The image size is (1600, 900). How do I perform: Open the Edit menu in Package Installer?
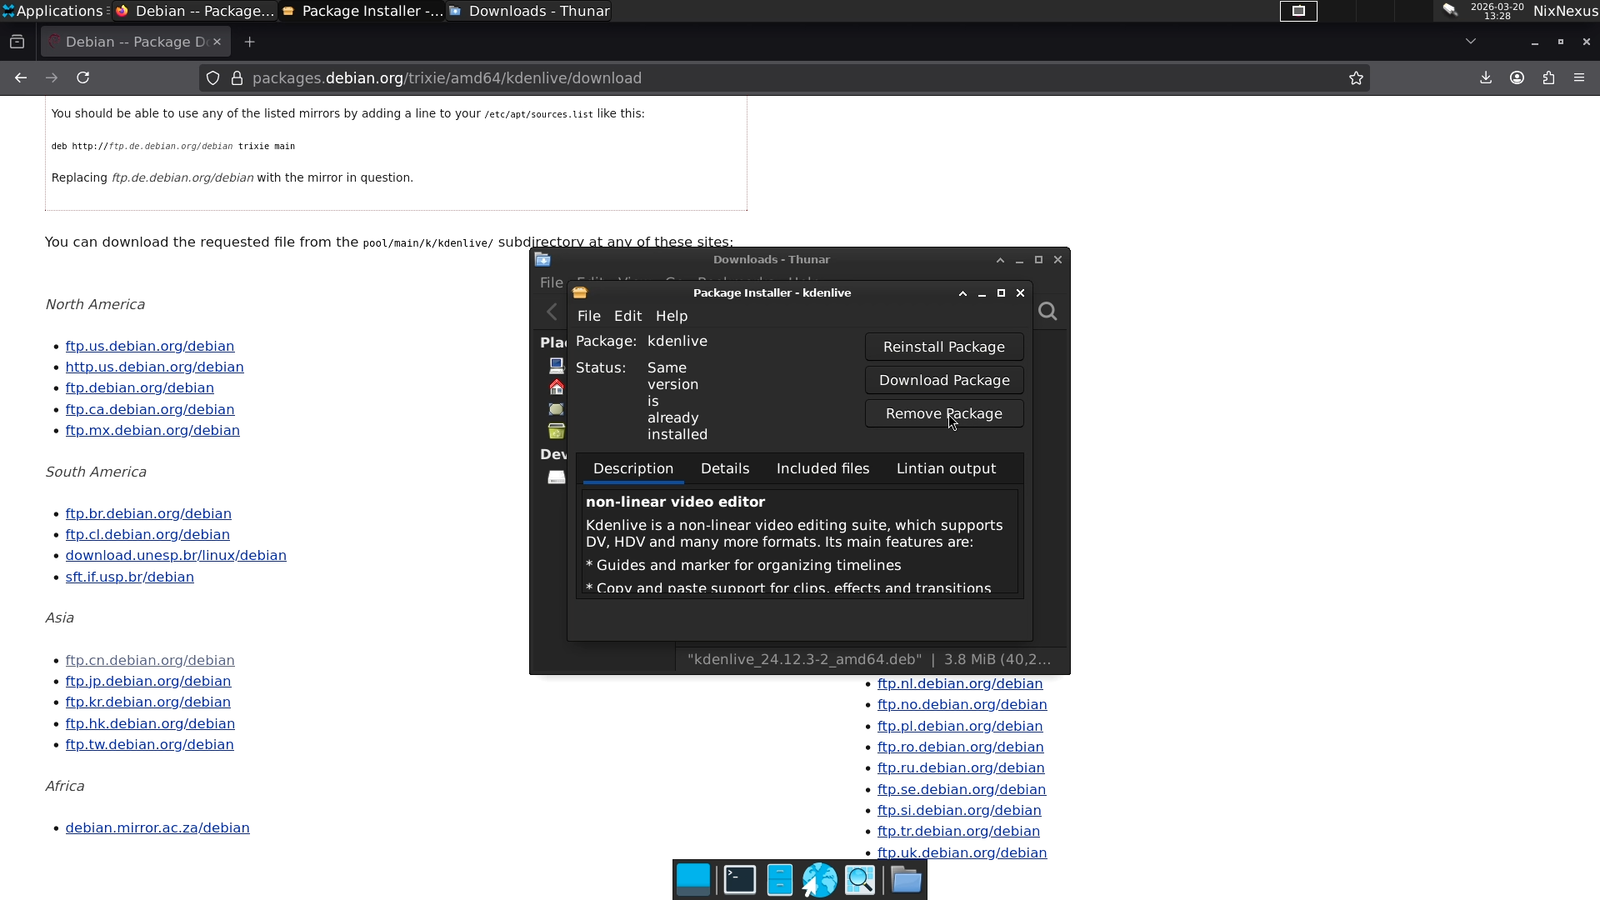pos(628,316)
